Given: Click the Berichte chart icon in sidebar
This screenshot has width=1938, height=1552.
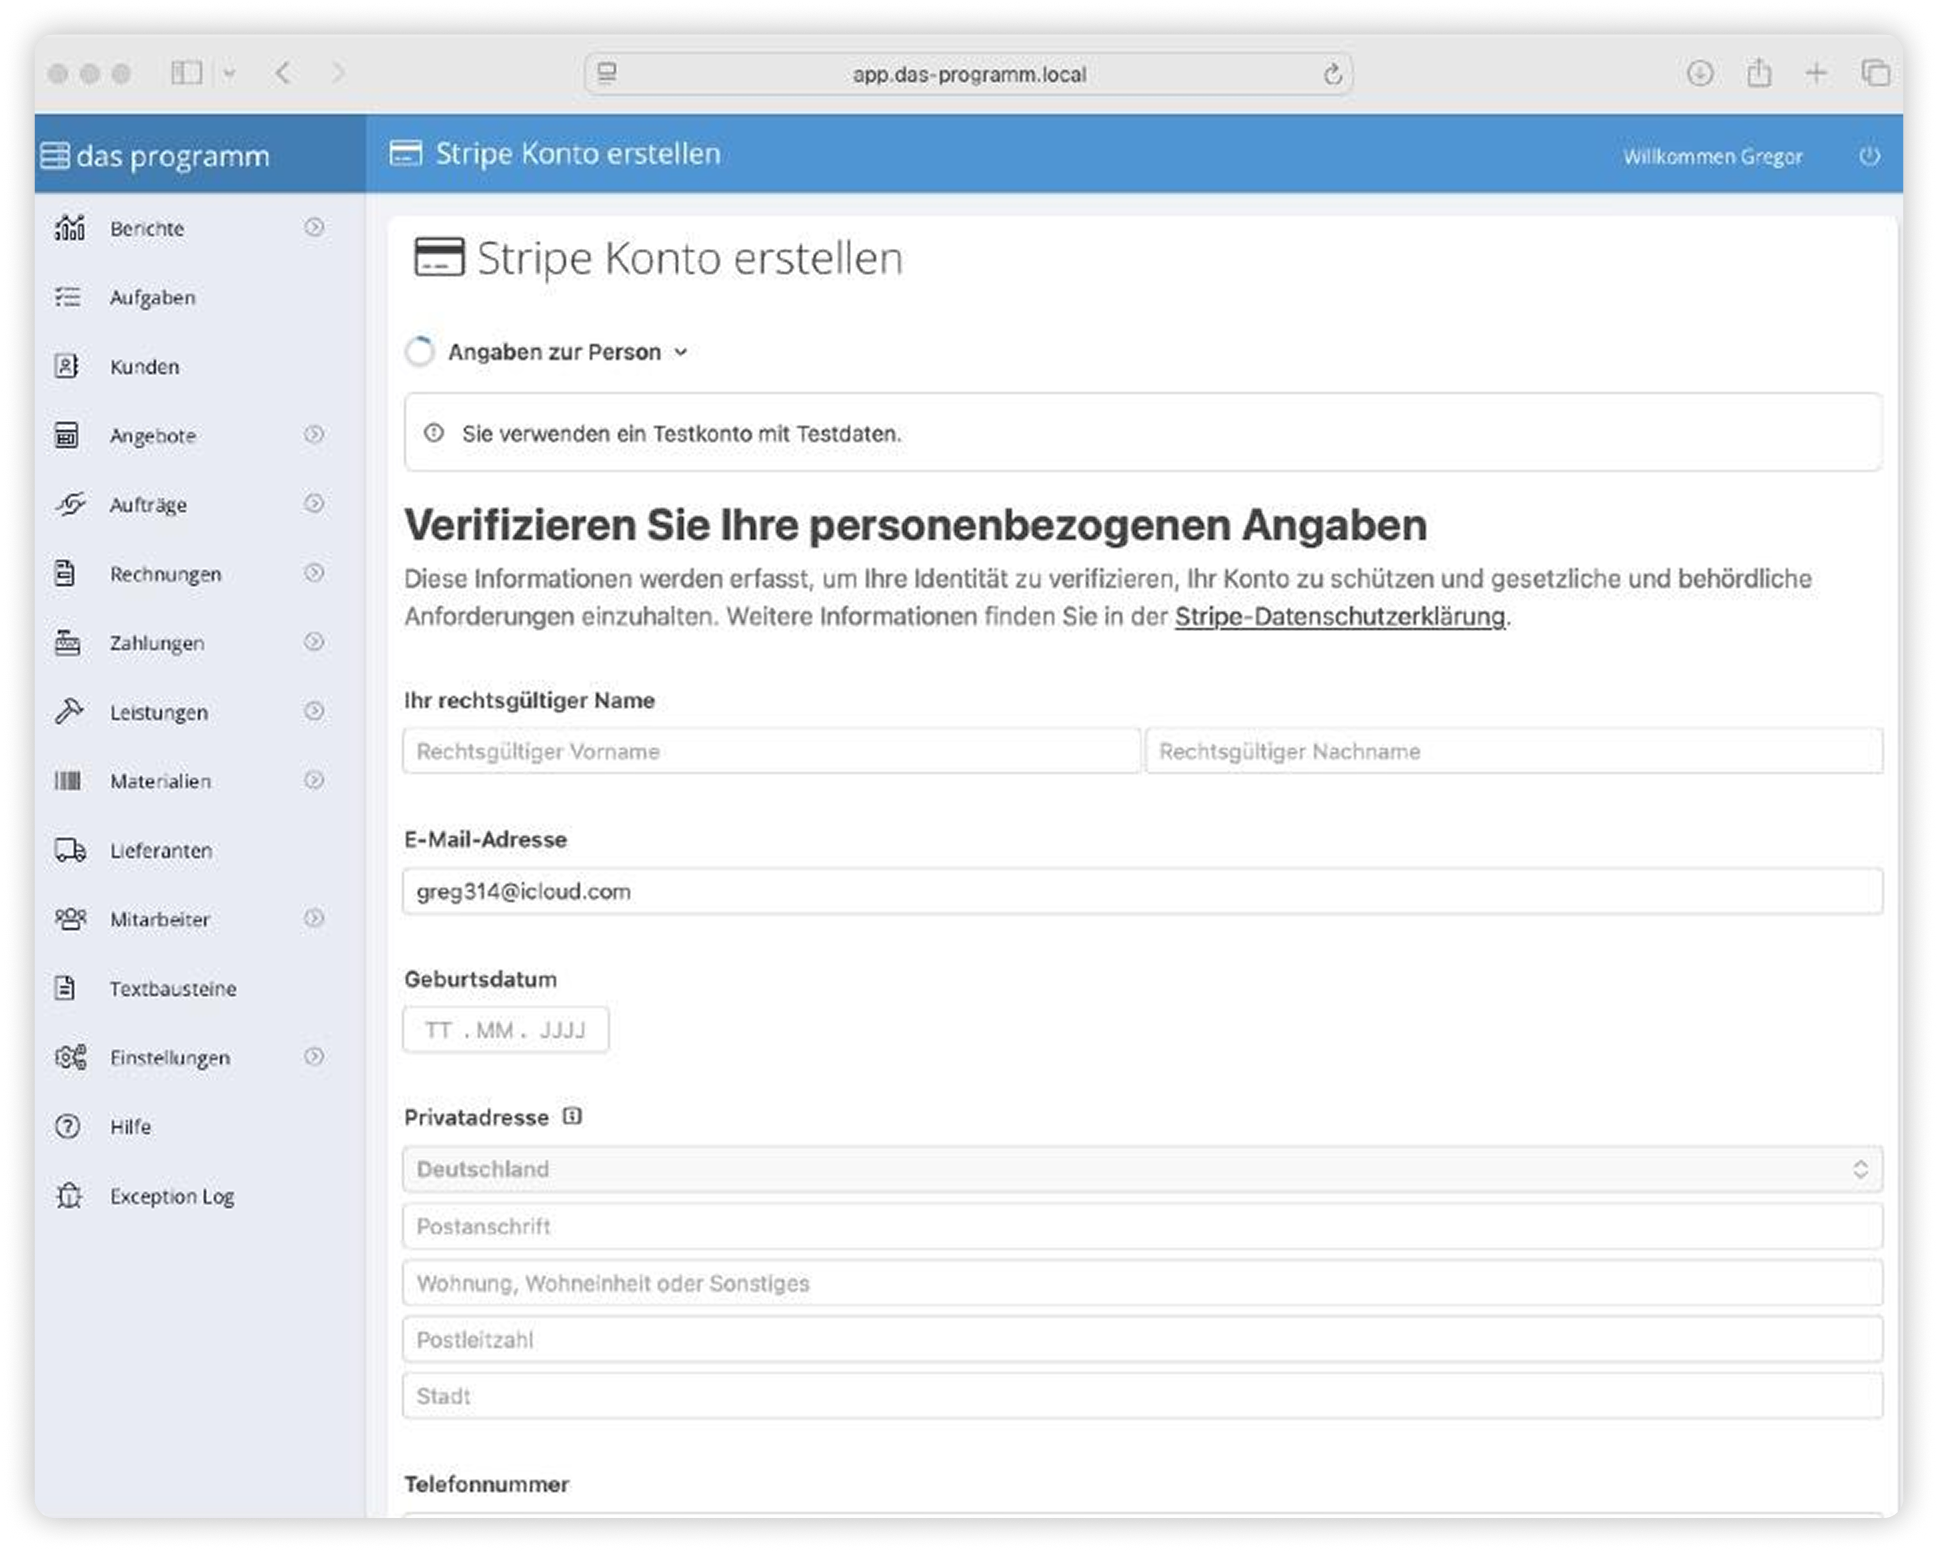Looking at the screenshot, I should pyautogui.click(x=69, y=228).
